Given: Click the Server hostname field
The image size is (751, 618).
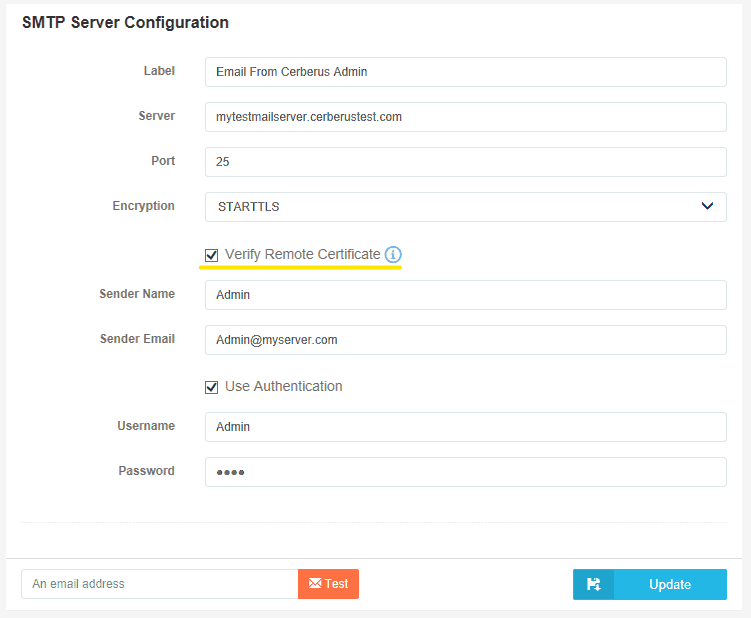Looking at the screenshot, I should pyautogui.click(x=466, y=117).
